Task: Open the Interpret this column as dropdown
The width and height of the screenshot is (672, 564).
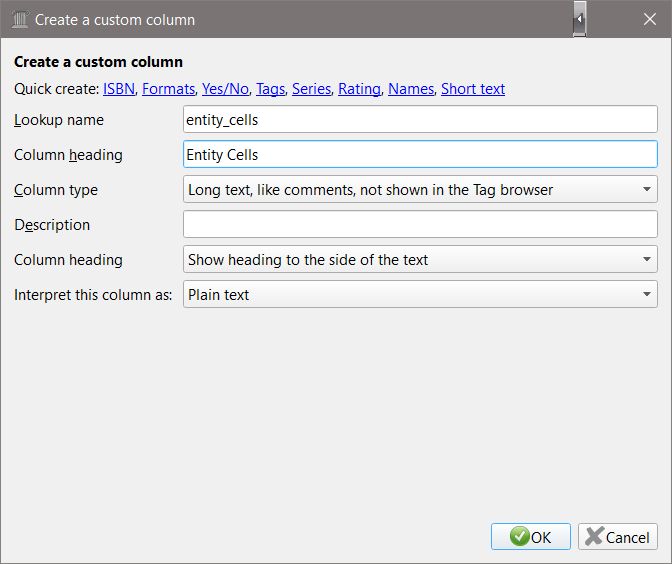Action: tap(420, 295)
